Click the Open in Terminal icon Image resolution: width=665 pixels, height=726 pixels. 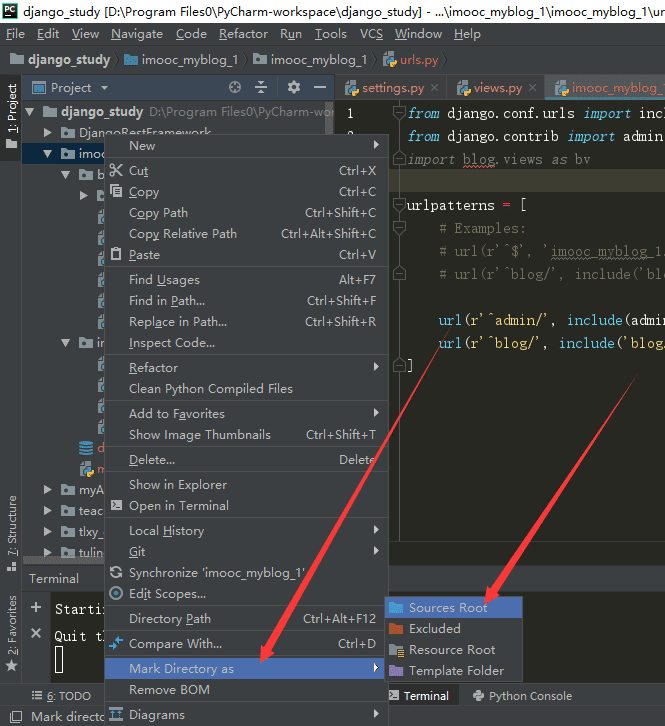pyautogui.click(x=116, y=505)
